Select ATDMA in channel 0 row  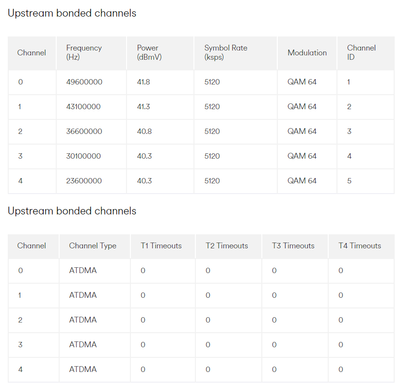[83, 270]
